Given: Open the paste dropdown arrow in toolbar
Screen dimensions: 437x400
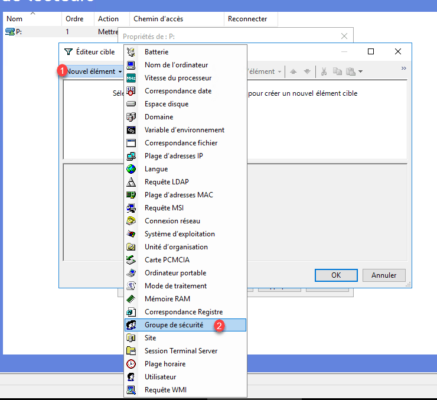Looking at the screenshot, I should pyautogui.click(x=360, y=71).
